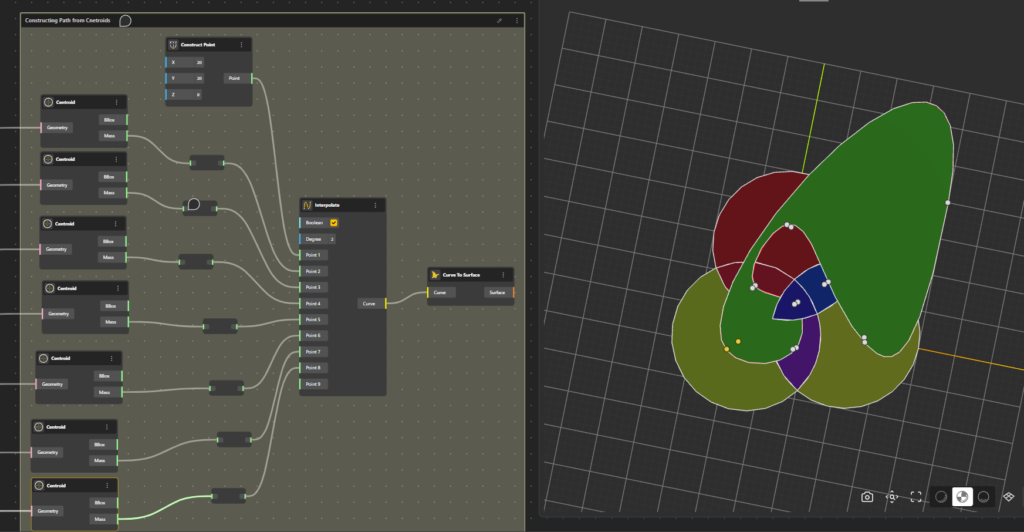Open the Construct Point node options menu

(x=243, y=45)
